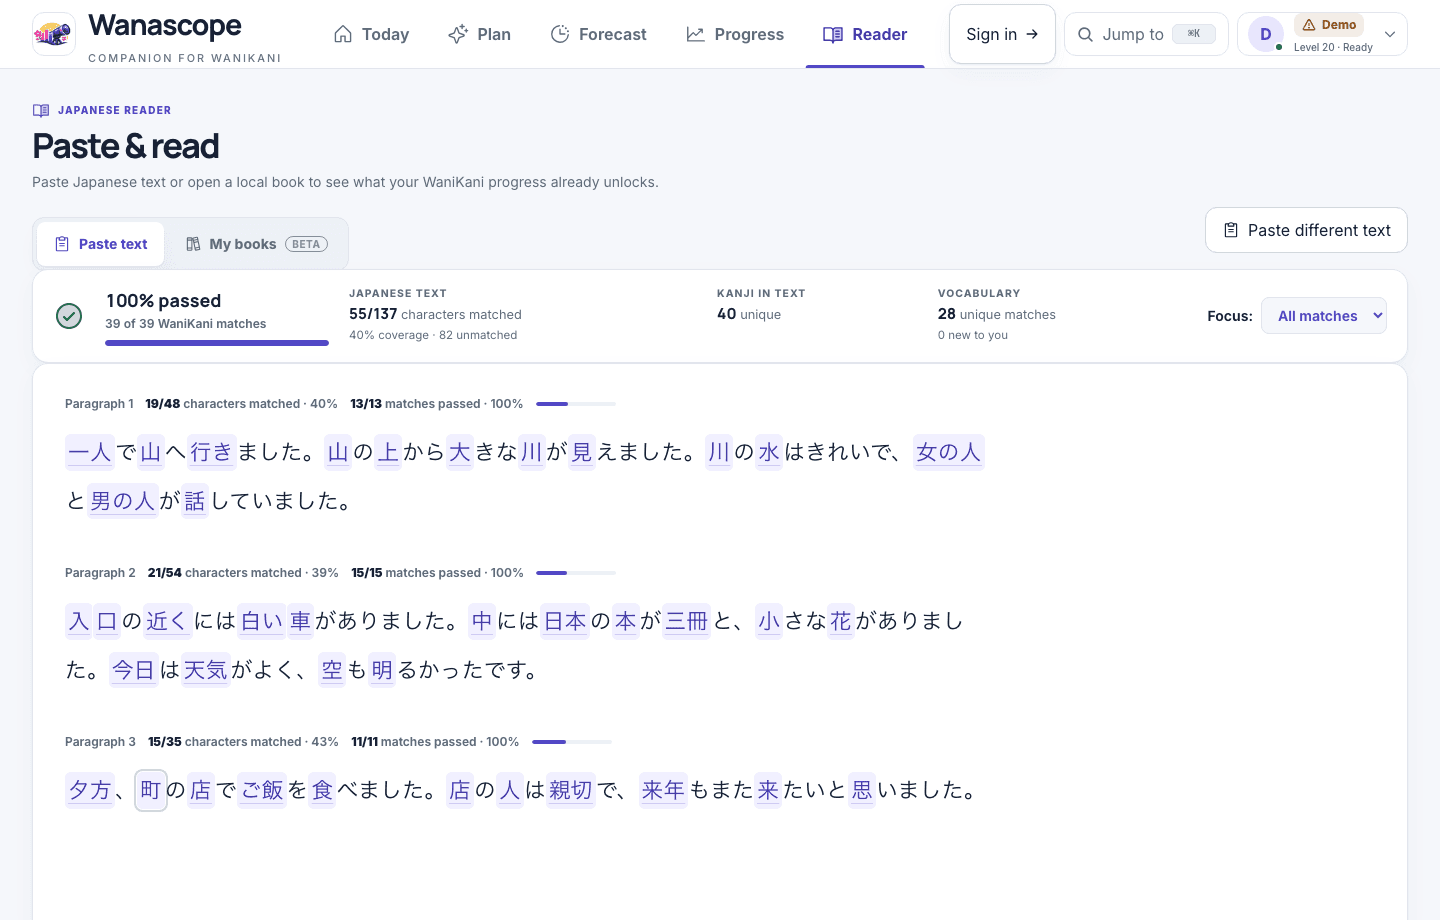Open the Jump to search field
The width and height of the screenshot is (1440, 920).
point(1146,34)
